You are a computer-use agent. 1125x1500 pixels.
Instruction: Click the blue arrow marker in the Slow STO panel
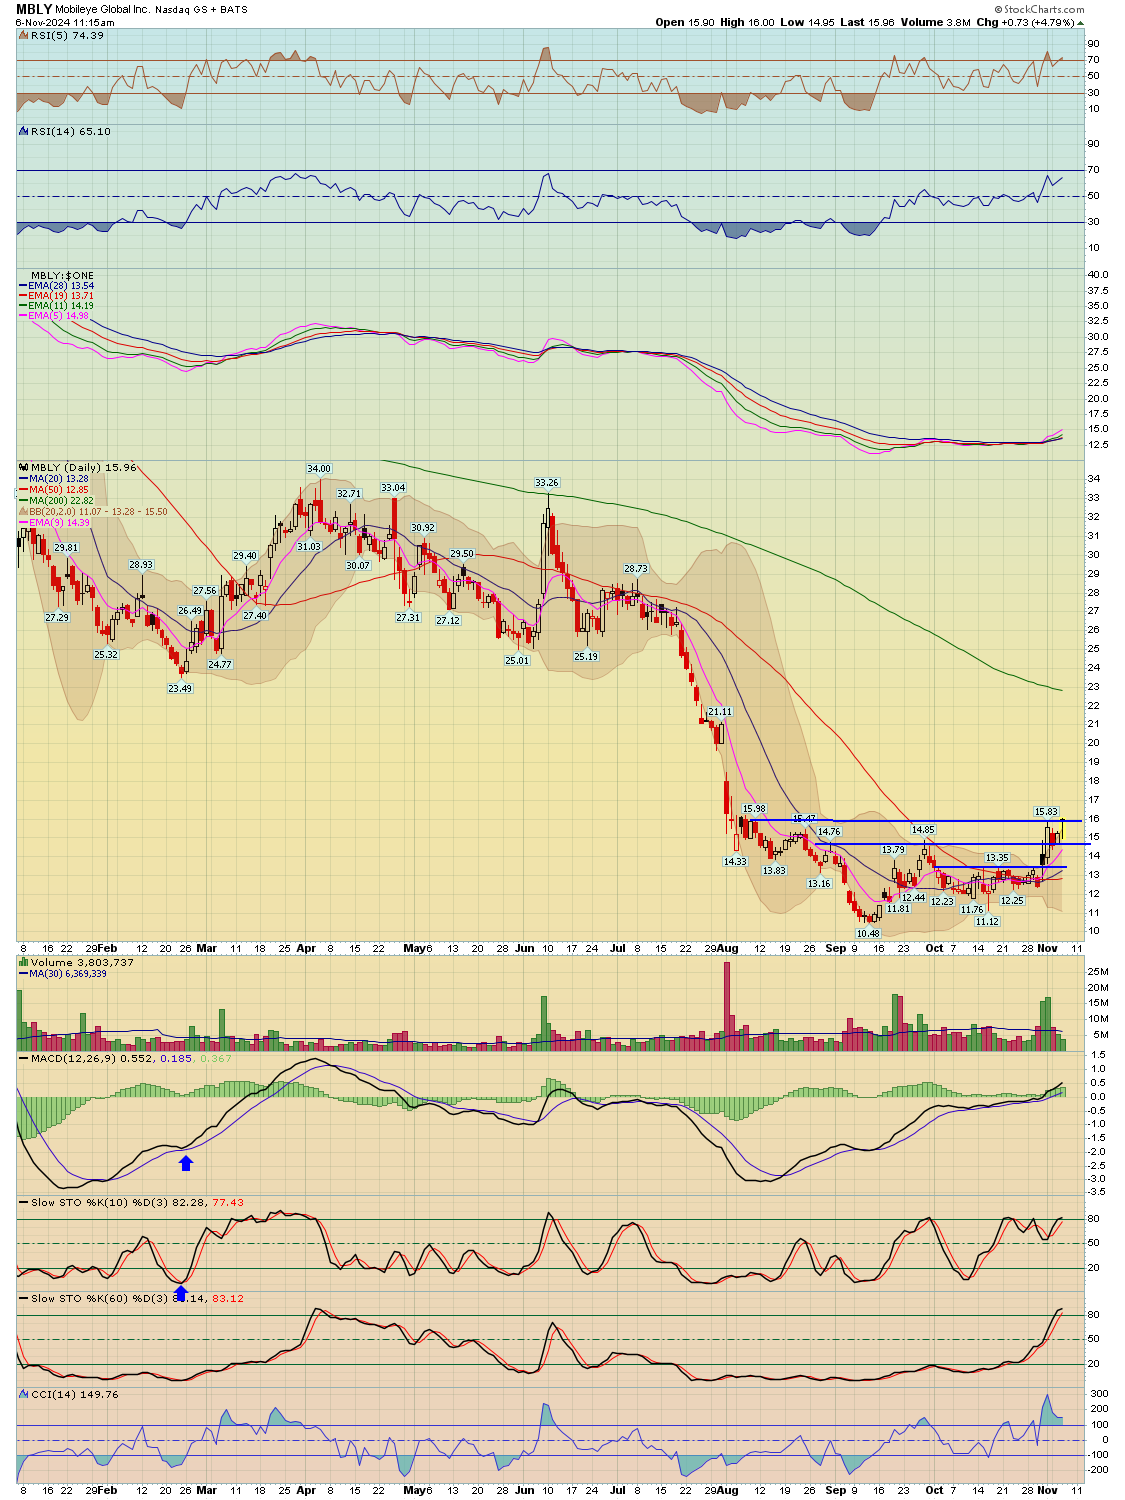[180, 1293]
